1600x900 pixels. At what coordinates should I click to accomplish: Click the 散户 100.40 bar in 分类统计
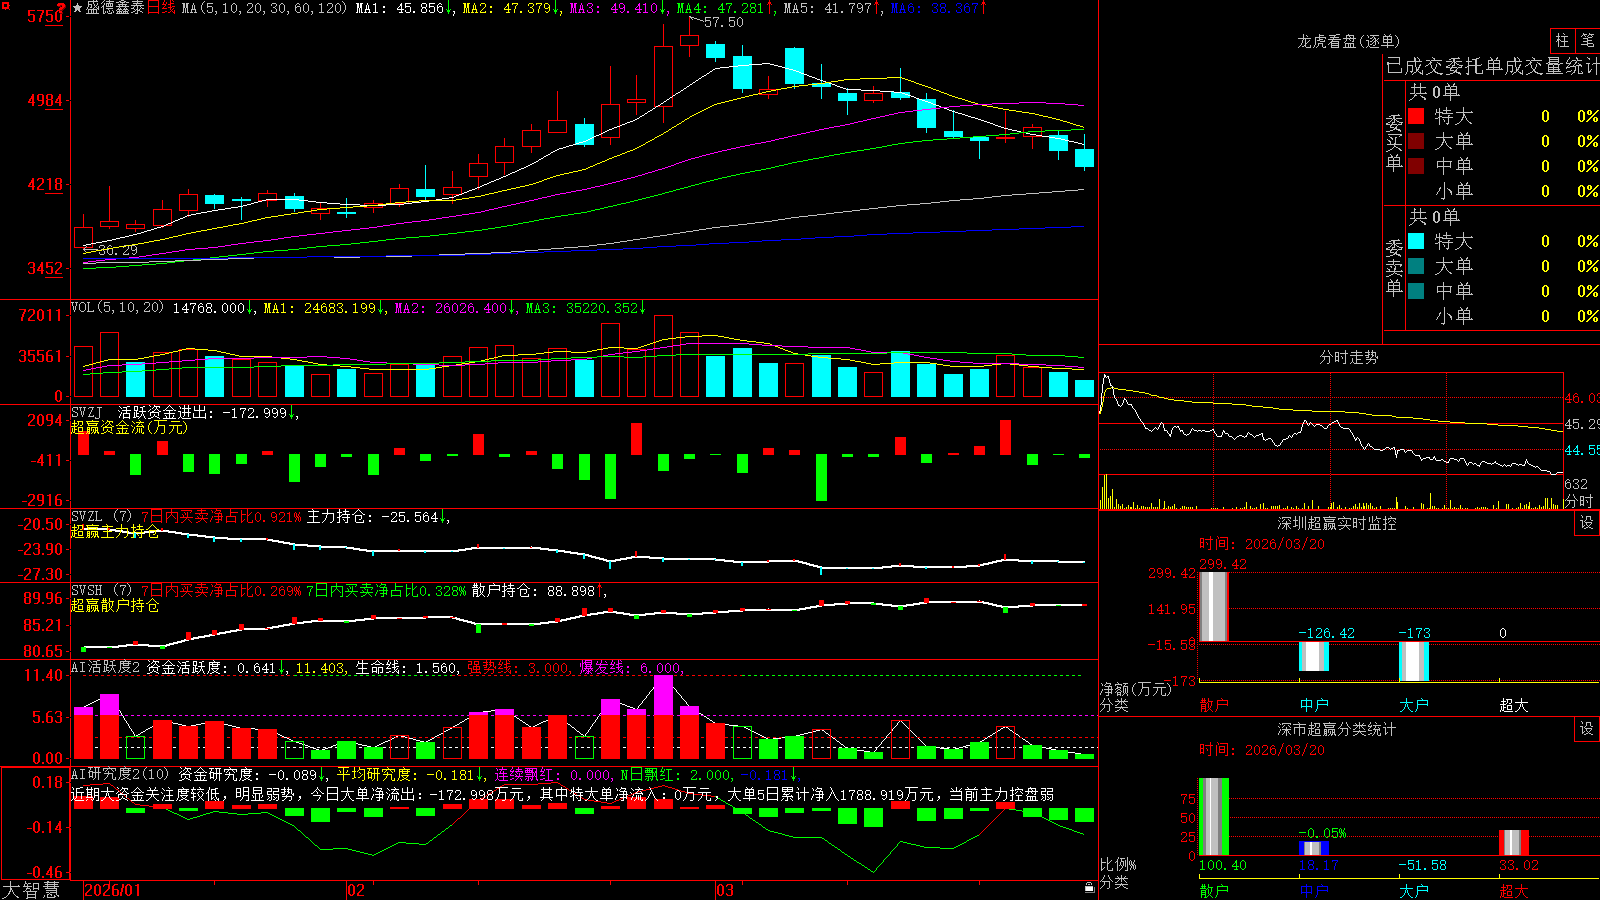(x=1214, y=817)
